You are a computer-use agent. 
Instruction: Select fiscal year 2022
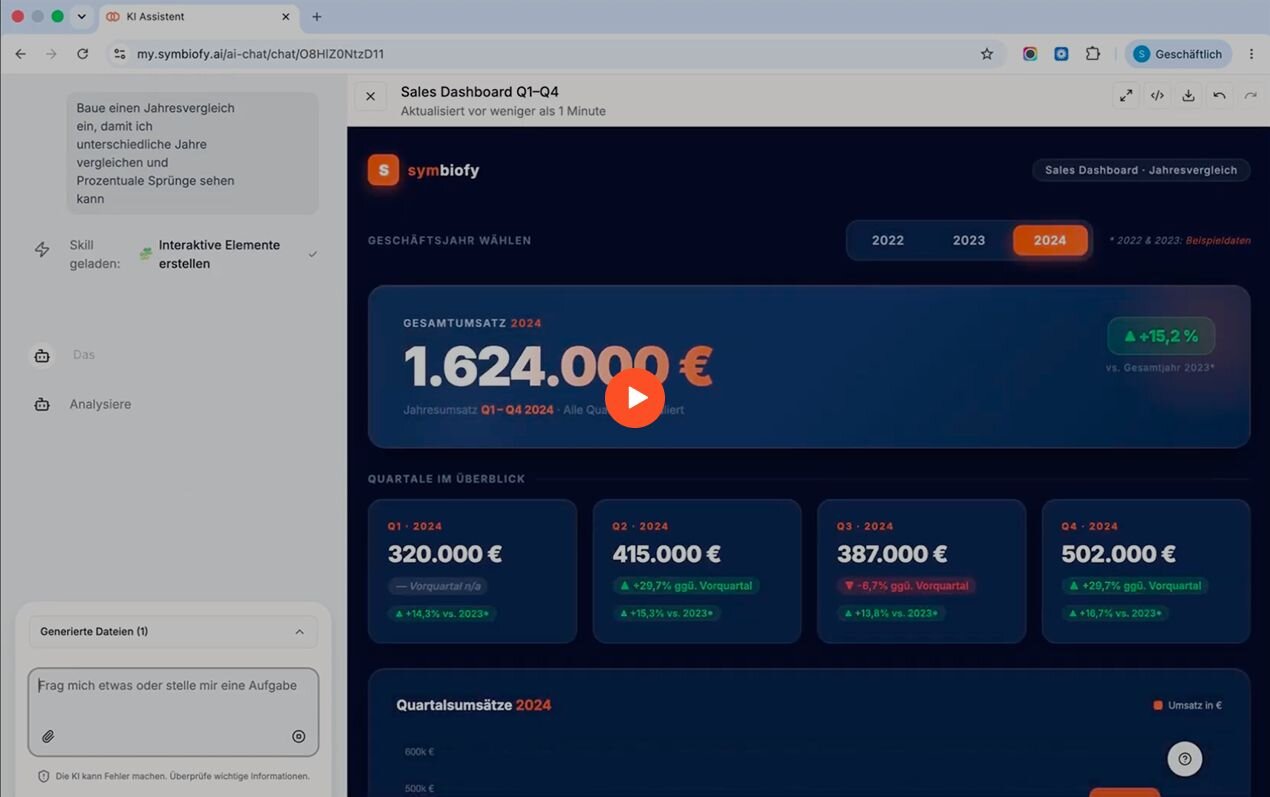pos(888,240)
